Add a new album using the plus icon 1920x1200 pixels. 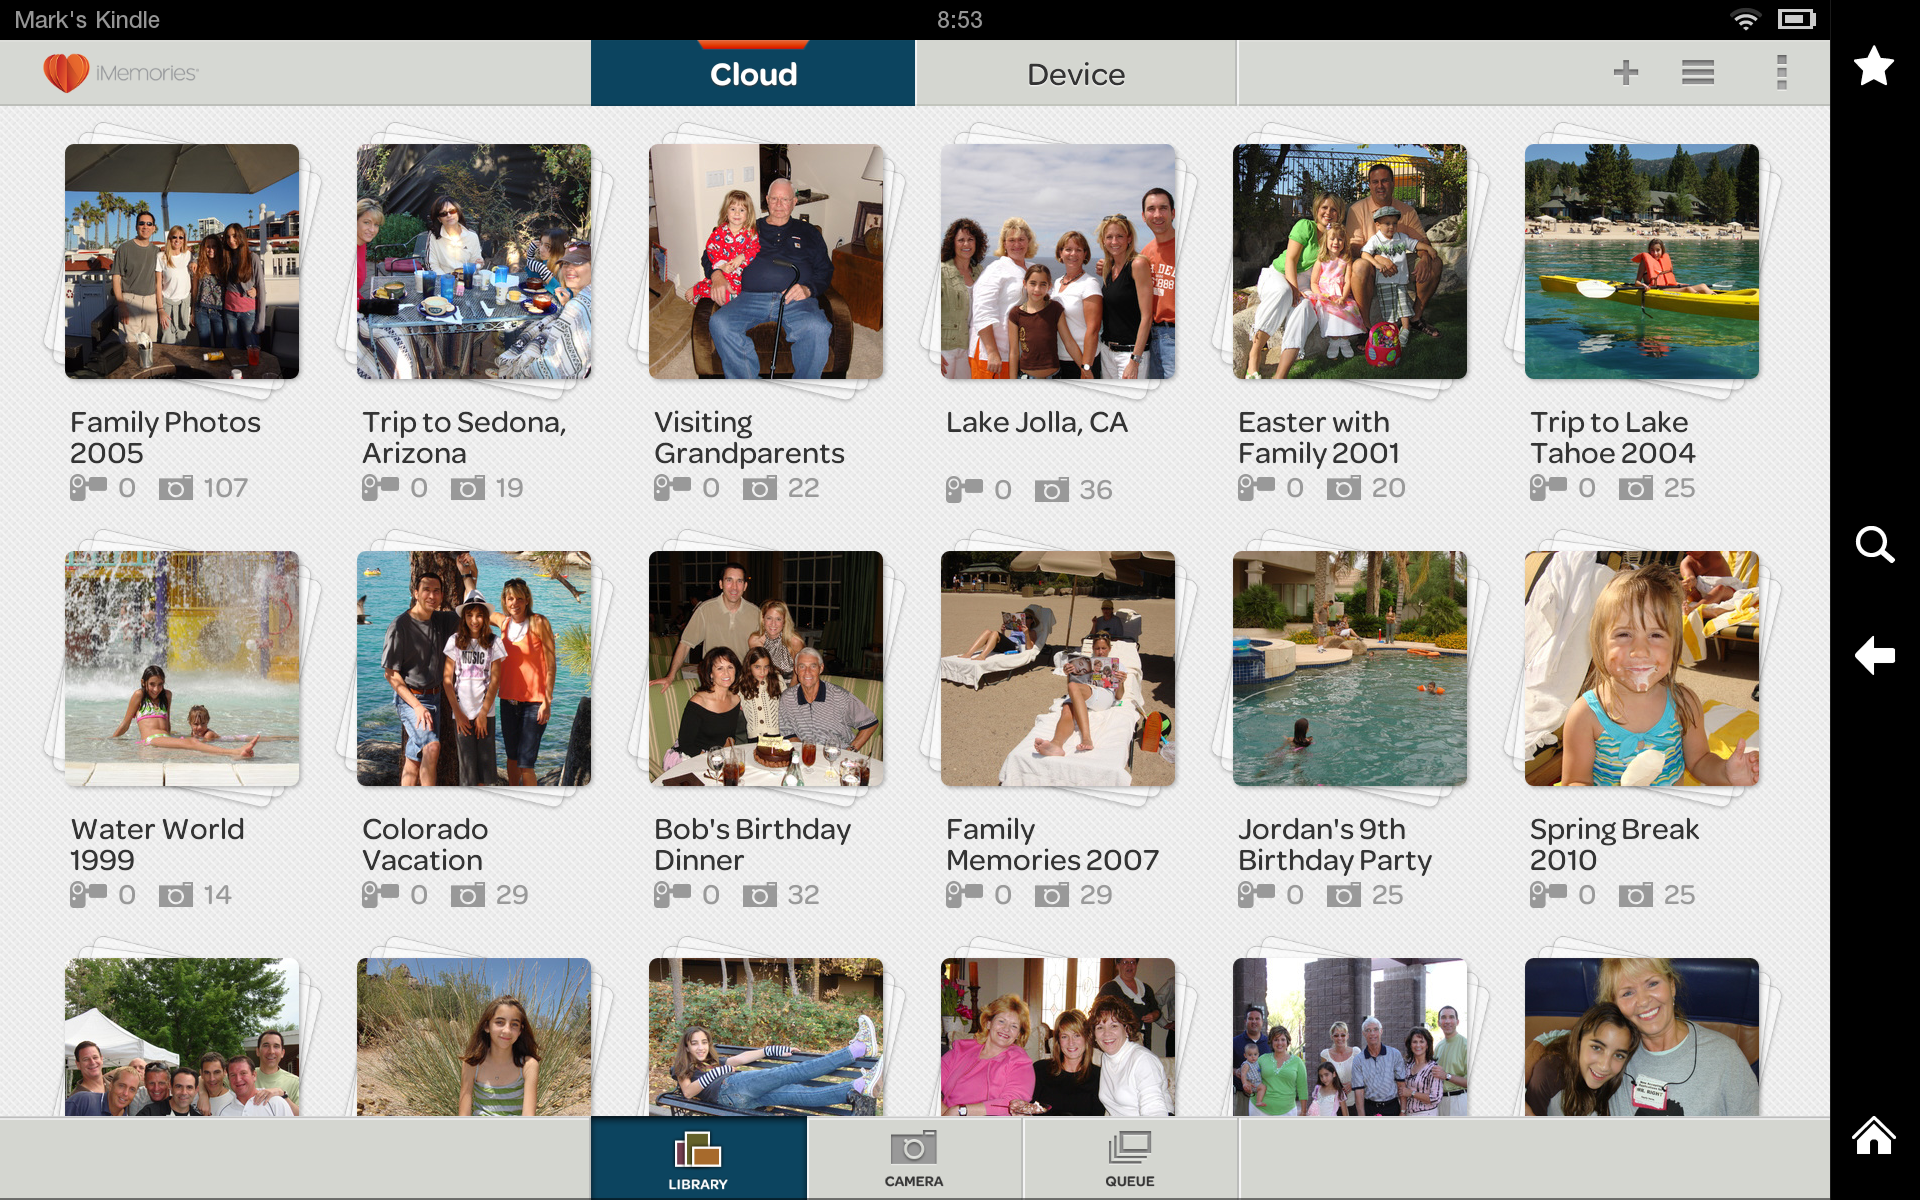click(x=1625, y=72)
